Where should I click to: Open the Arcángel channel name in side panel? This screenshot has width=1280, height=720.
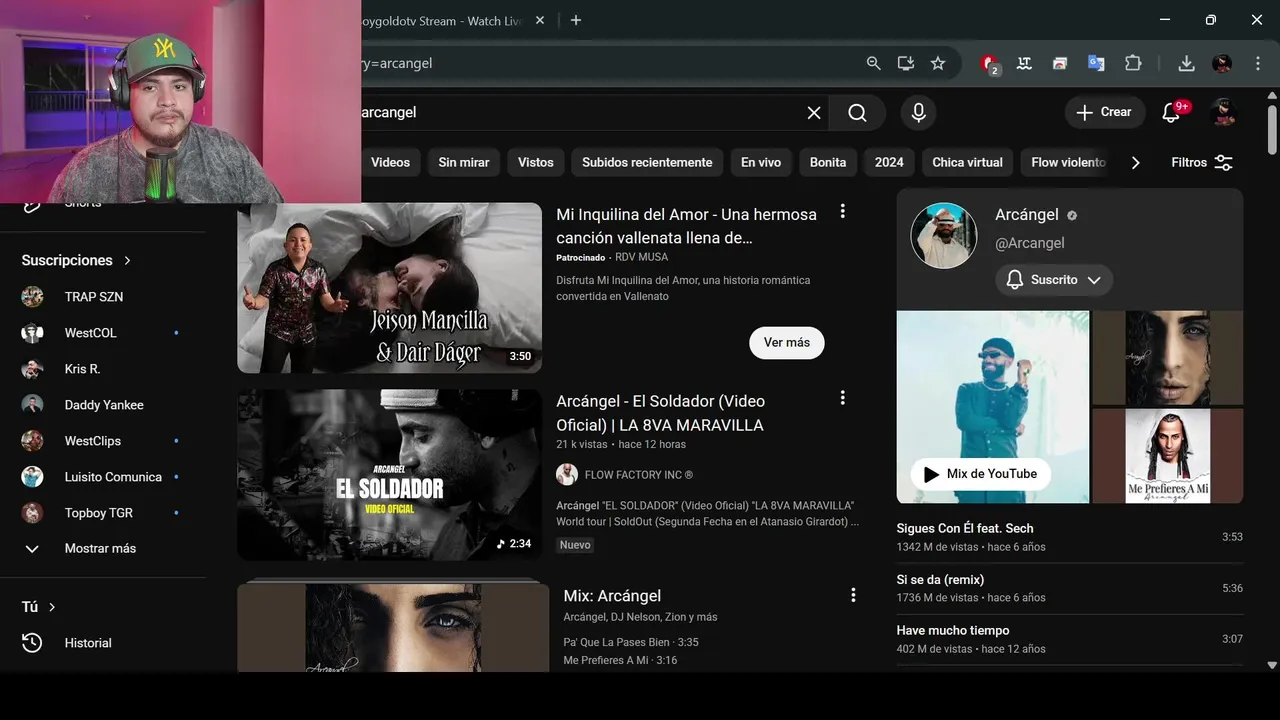click(1026, 215)
